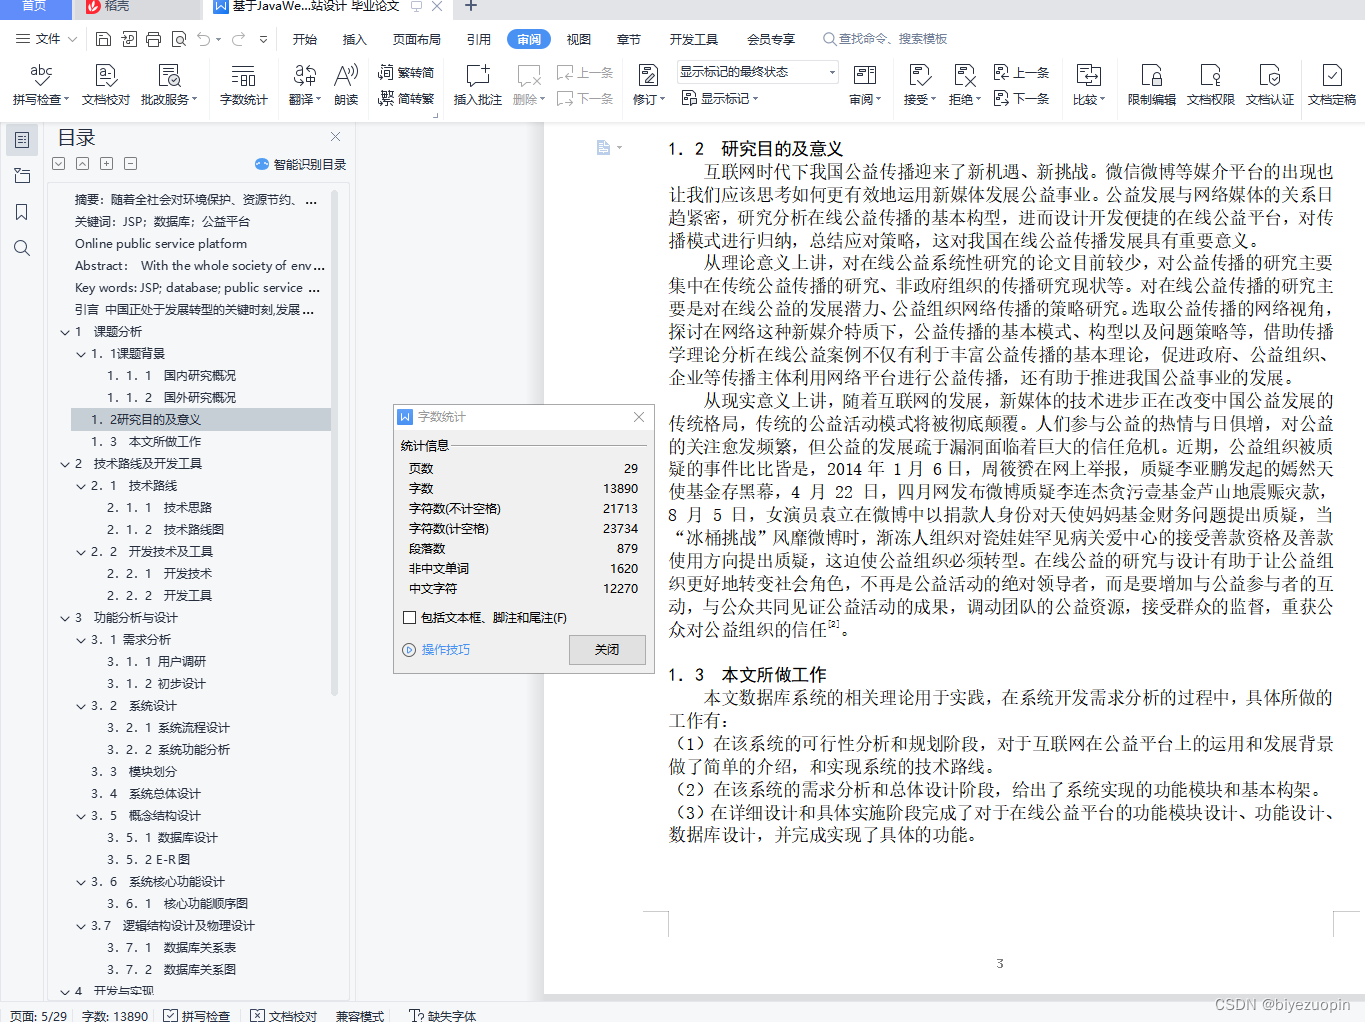
Task: Go to 下一条 next change
Action: click(1022, 98)
